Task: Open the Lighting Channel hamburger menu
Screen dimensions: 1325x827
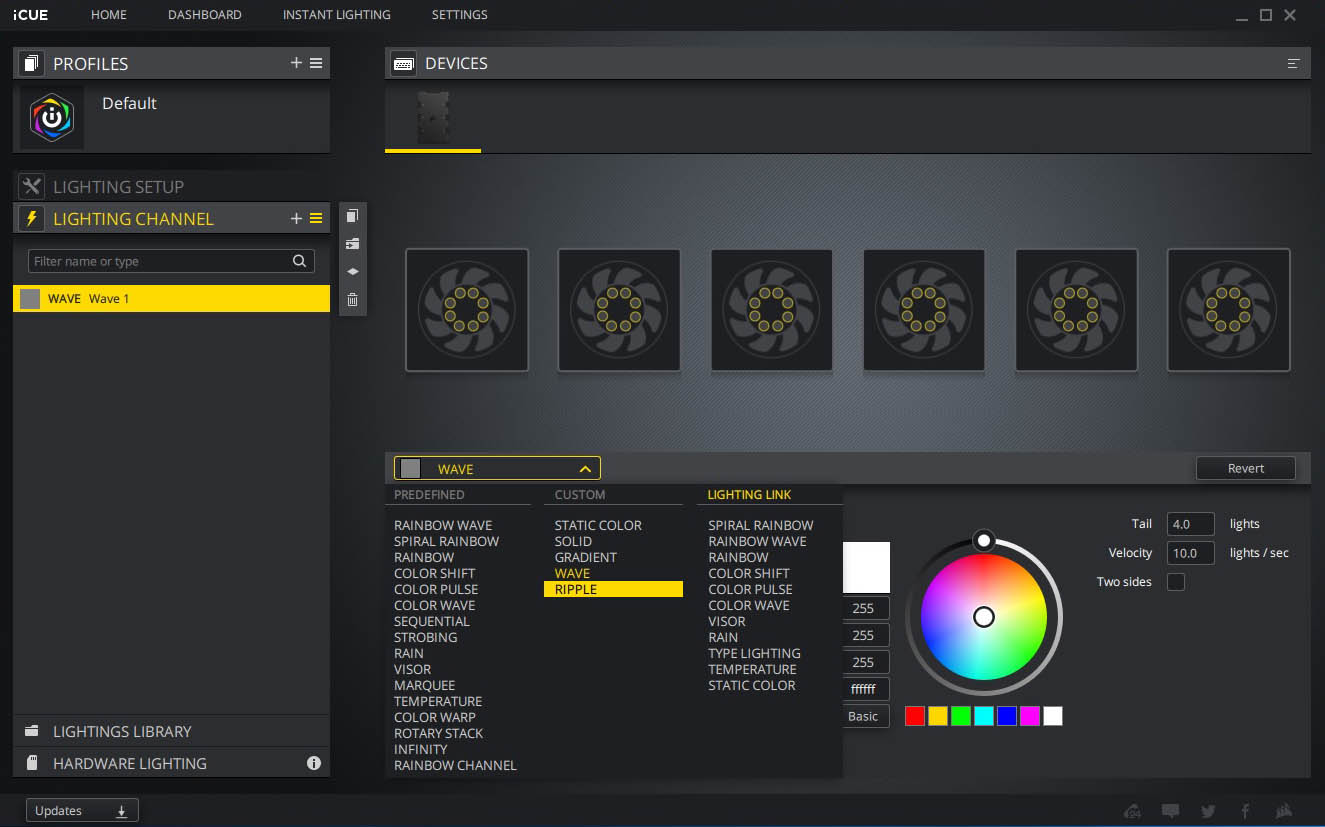Action: (316, 218)
